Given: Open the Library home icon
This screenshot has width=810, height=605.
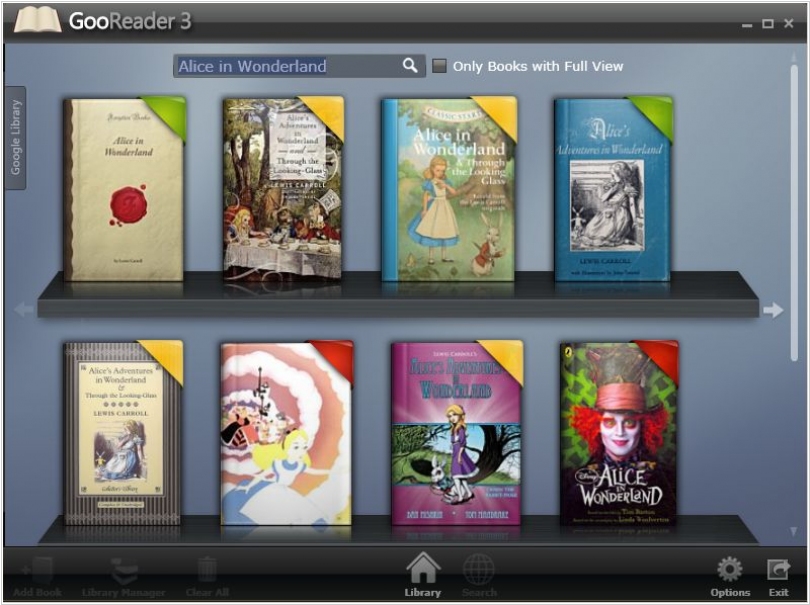Looking at the screenshot, I should (422, 569).
